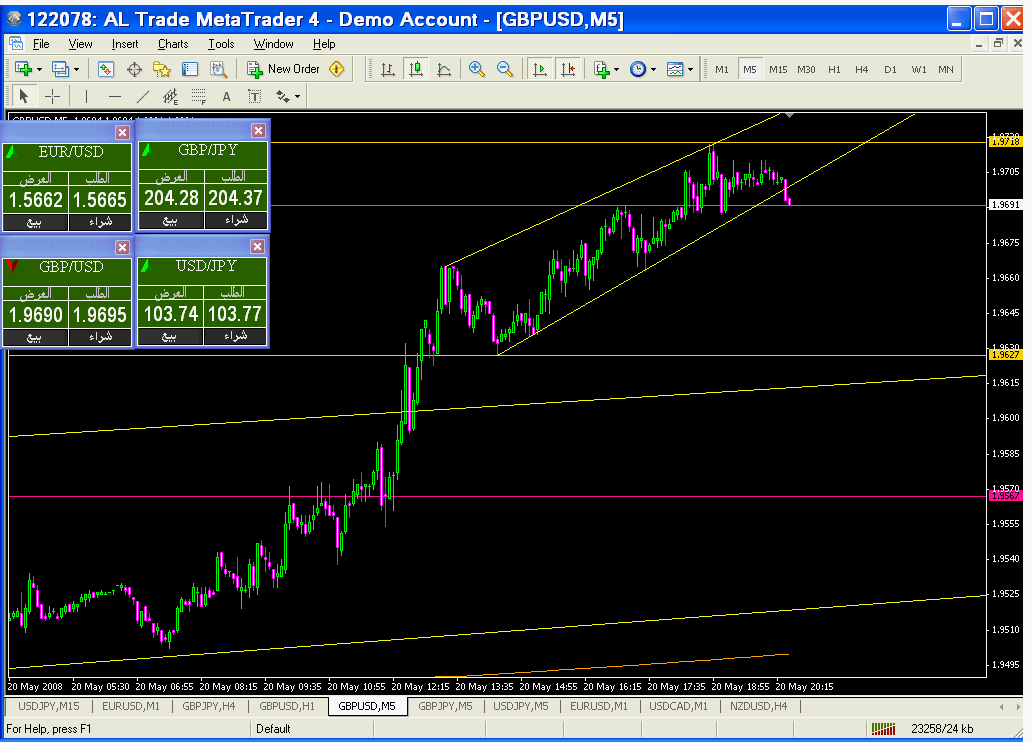Open the Charts menu
Viewport: 1032px width, 742px height.
click(173, 44)
